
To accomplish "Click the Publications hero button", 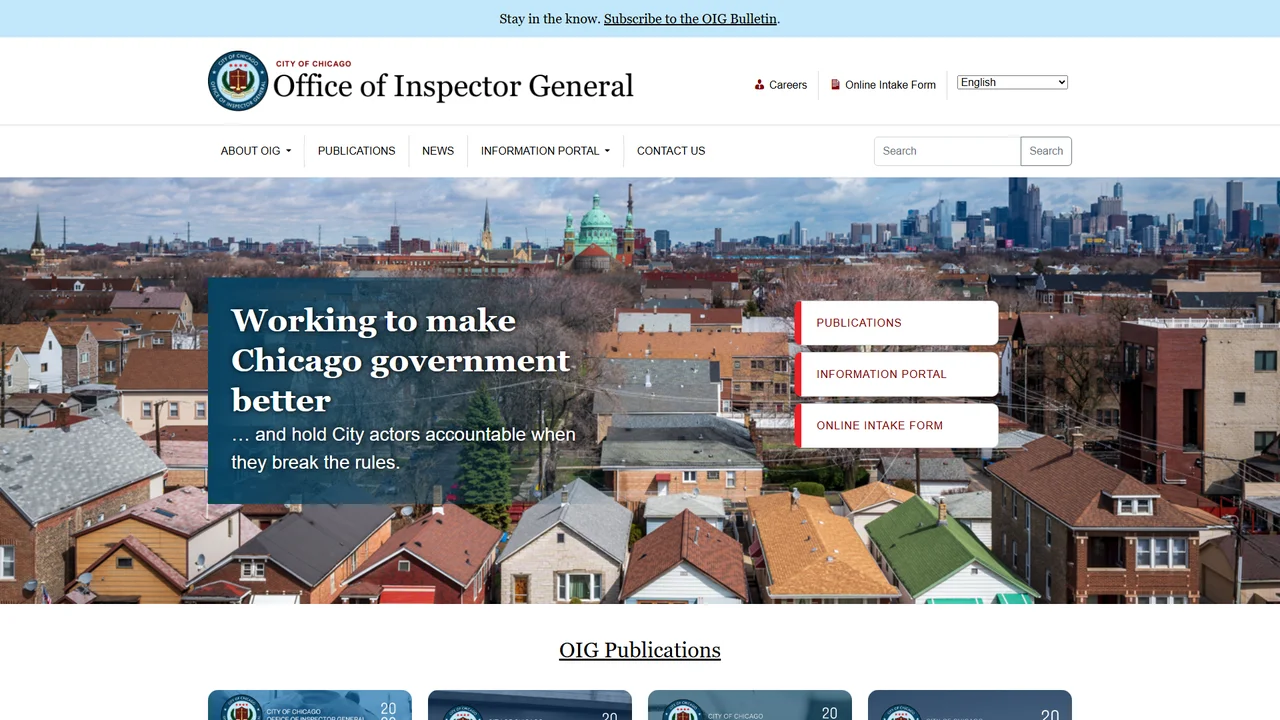I will click(897, 323).
